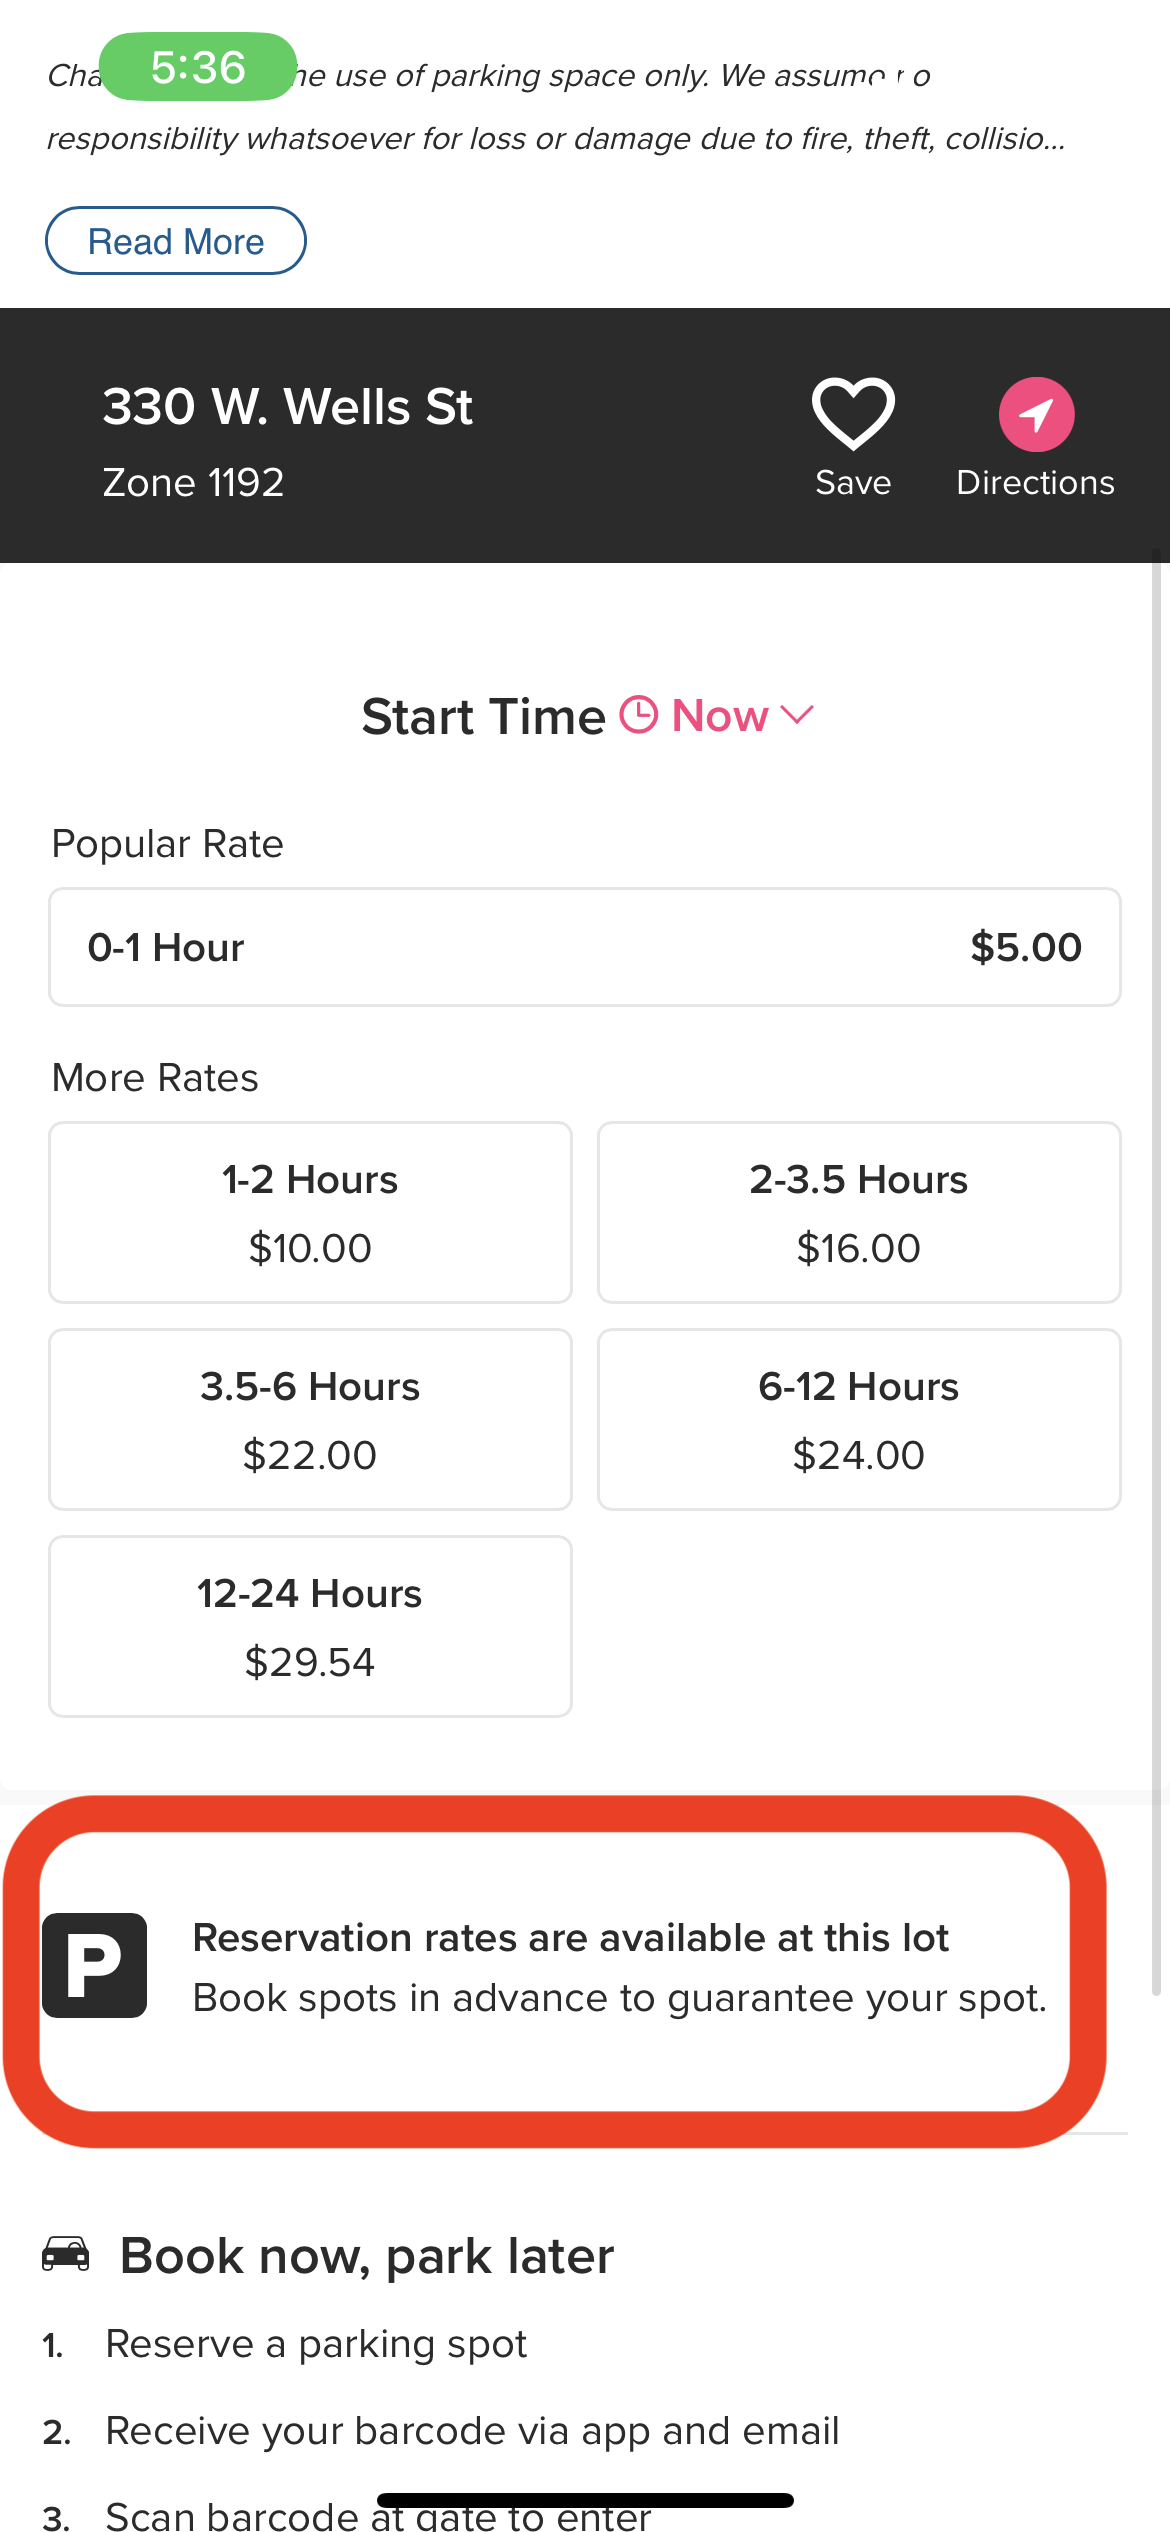Click the vertical scrollbar on right edge
Viewport: 1170px width, 2532px height.
click(1156, 1270)
